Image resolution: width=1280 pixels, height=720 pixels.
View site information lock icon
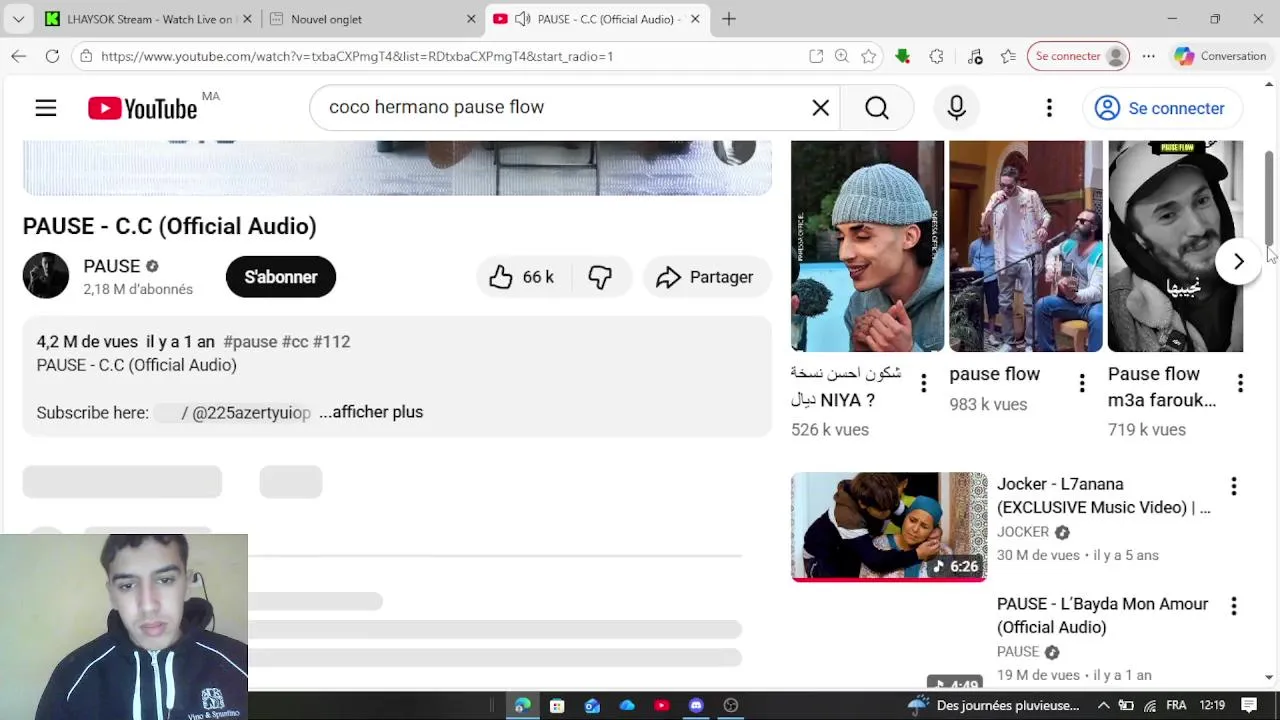click(86, 56)
